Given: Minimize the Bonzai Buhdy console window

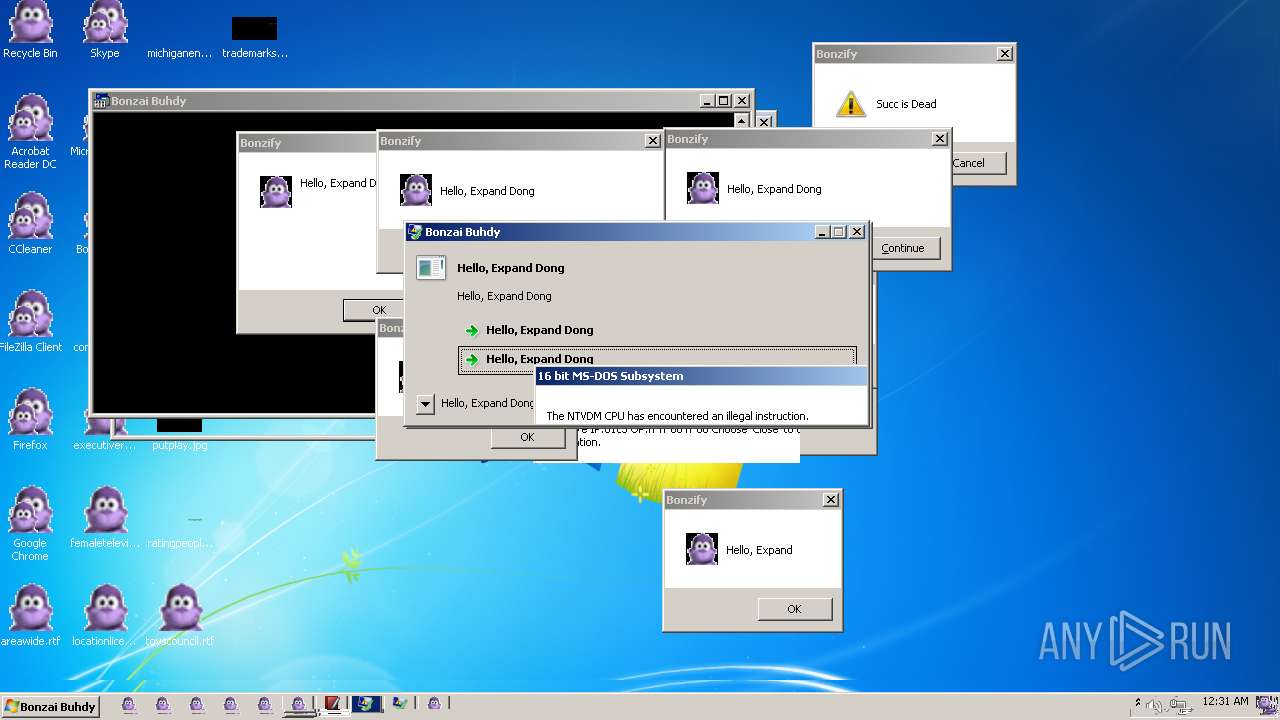Looking at the screenshot, I should (707, 101).
